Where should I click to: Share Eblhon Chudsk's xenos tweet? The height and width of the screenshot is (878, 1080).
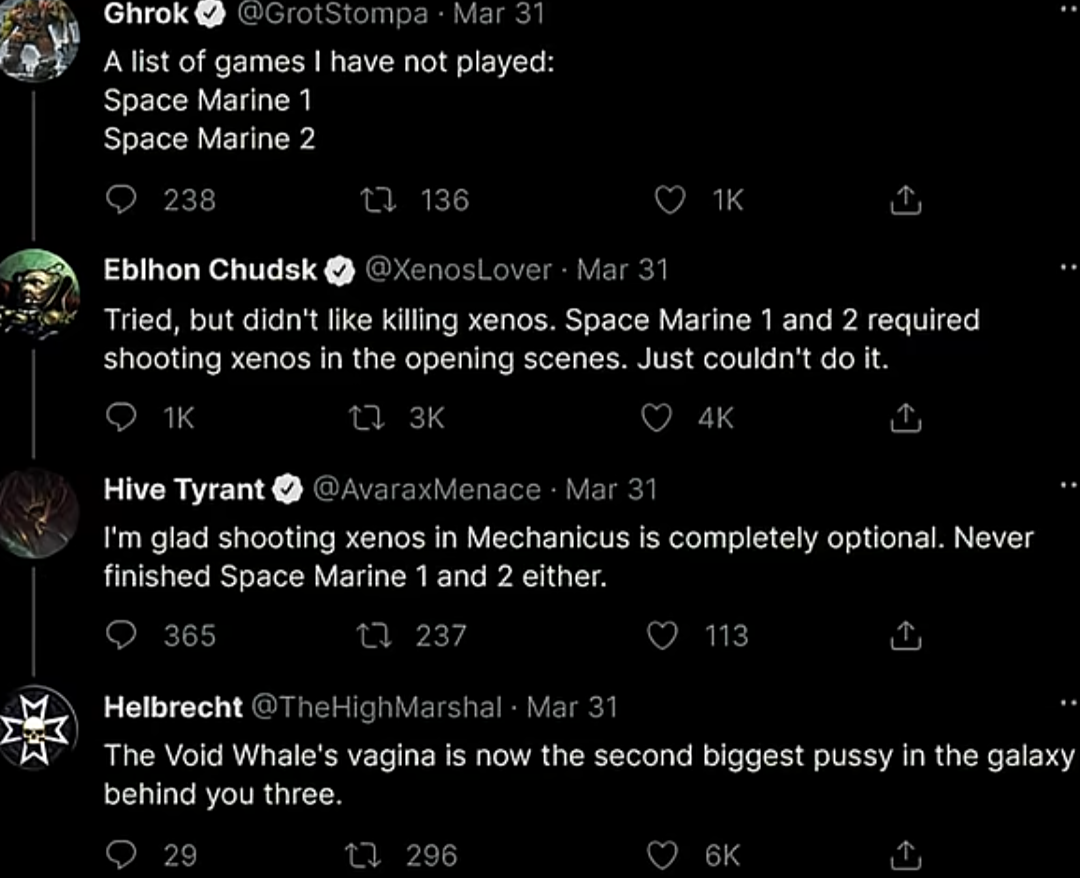point(904,418)
